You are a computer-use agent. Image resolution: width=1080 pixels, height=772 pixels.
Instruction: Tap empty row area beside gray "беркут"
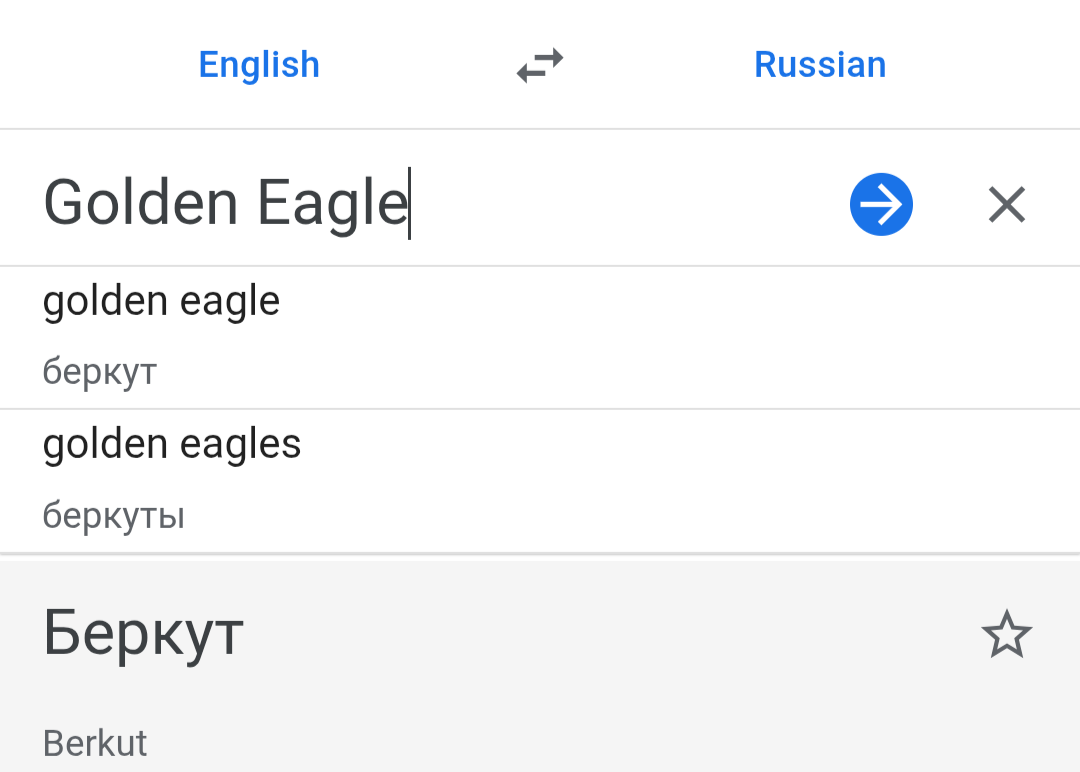point(650,372)
